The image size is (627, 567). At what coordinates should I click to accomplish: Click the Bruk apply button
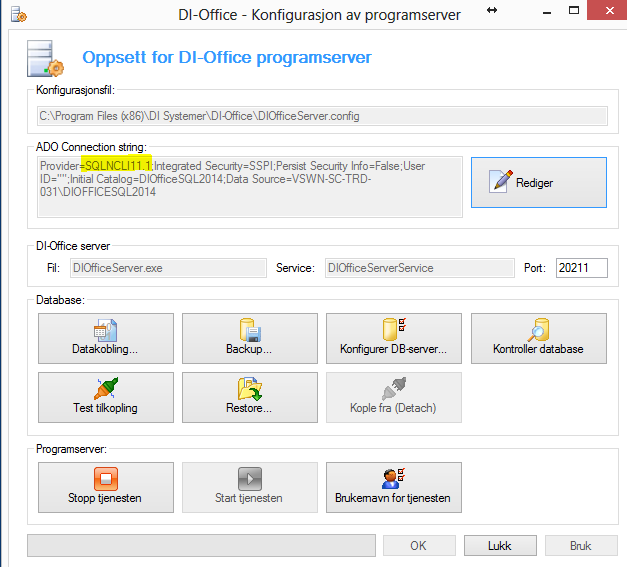[x=581, y=545]
